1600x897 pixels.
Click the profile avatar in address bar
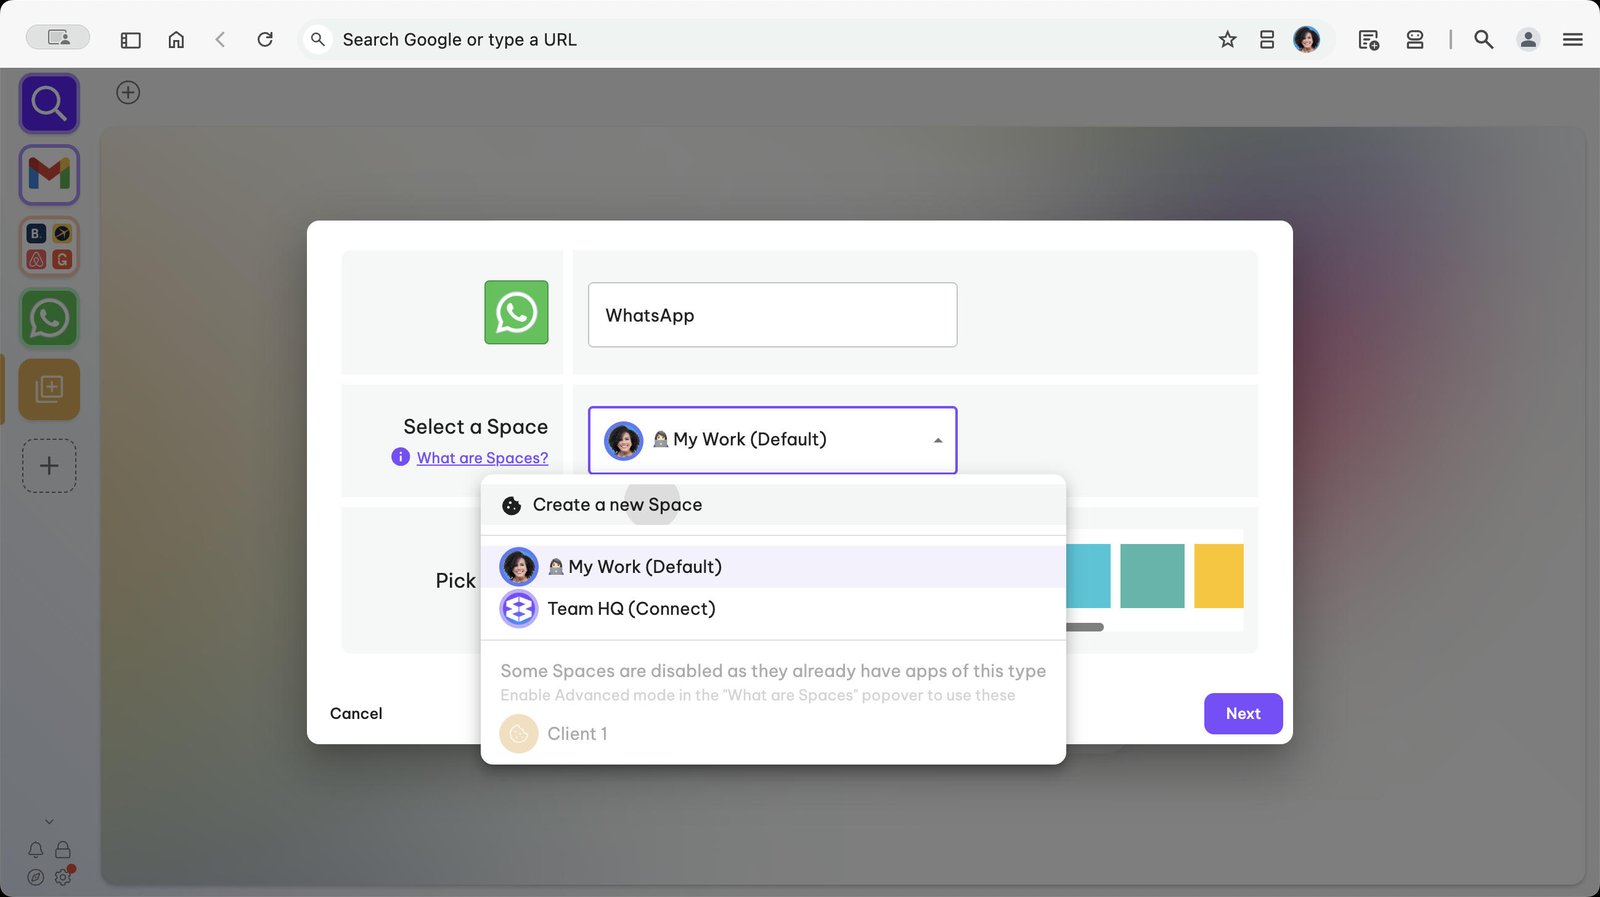[x=1307, y=40]
